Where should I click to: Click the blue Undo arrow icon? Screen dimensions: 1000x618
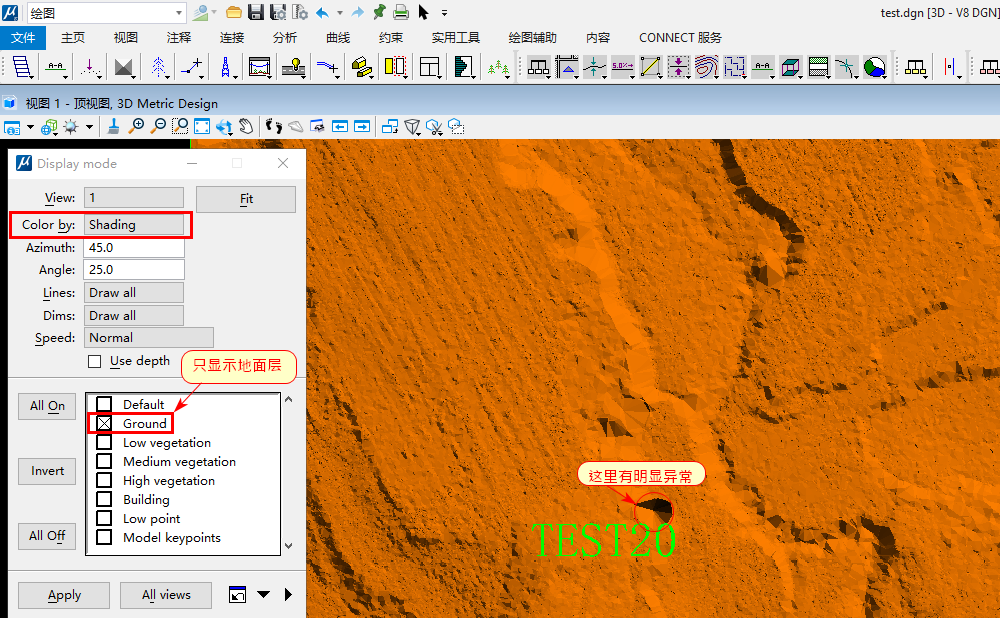(x=322, y=12)
